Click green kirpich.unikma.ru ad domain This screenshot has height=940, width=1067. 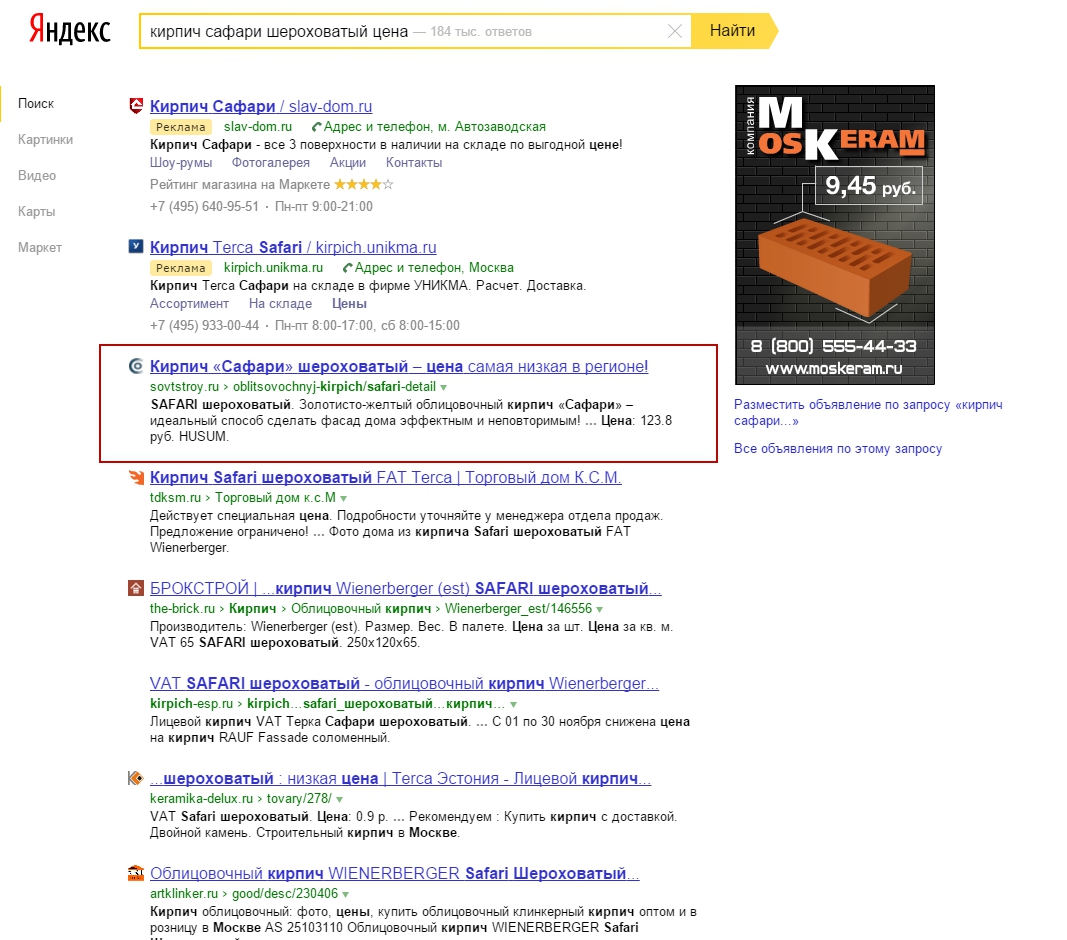(x=274, y=268)
